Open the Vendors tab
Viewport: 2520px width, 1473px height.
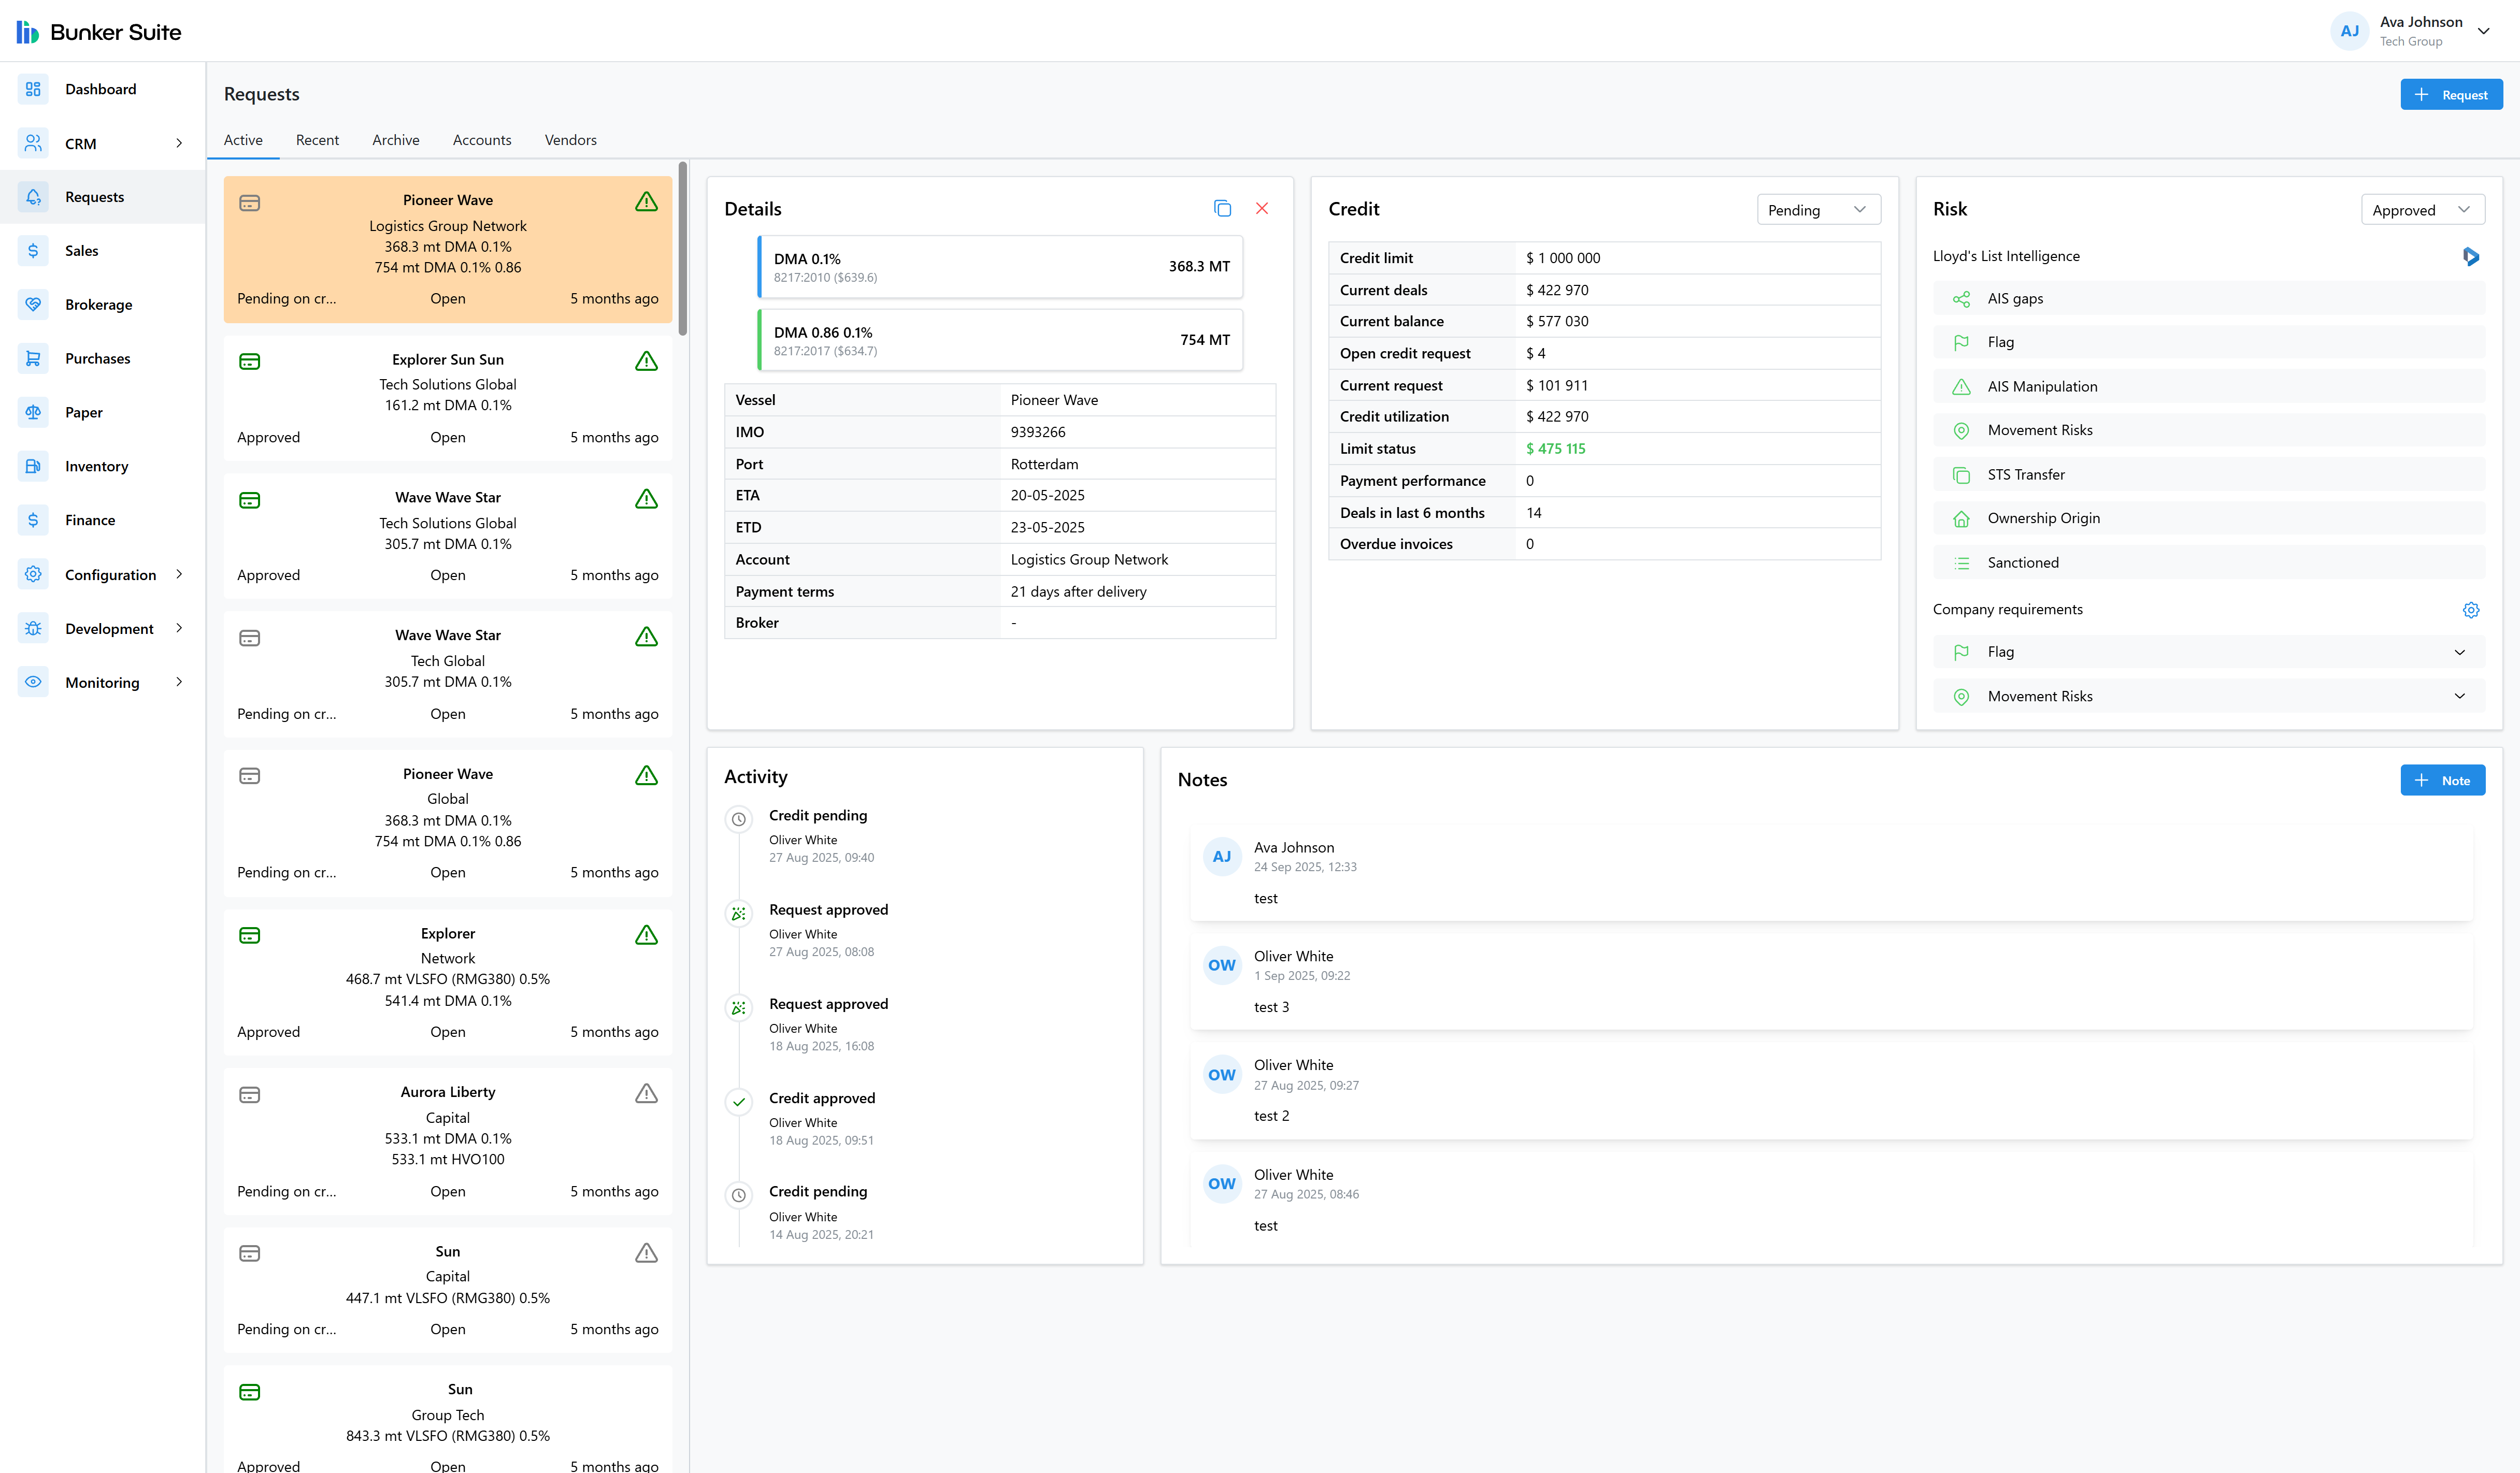click(x=570, y=140)
